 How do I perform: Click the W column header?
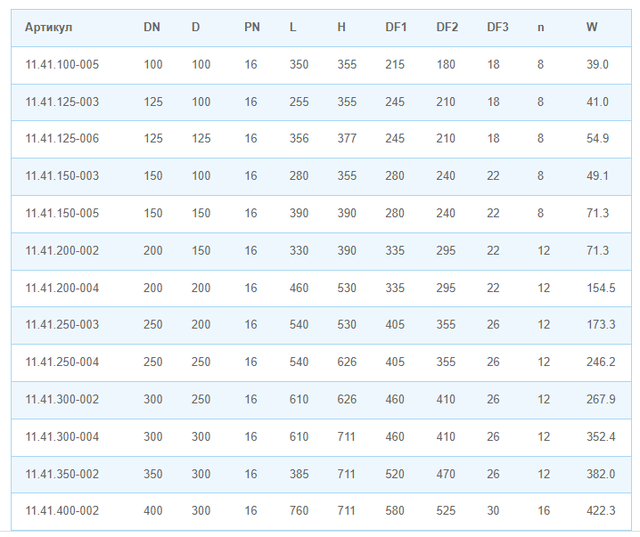point(592,27)
